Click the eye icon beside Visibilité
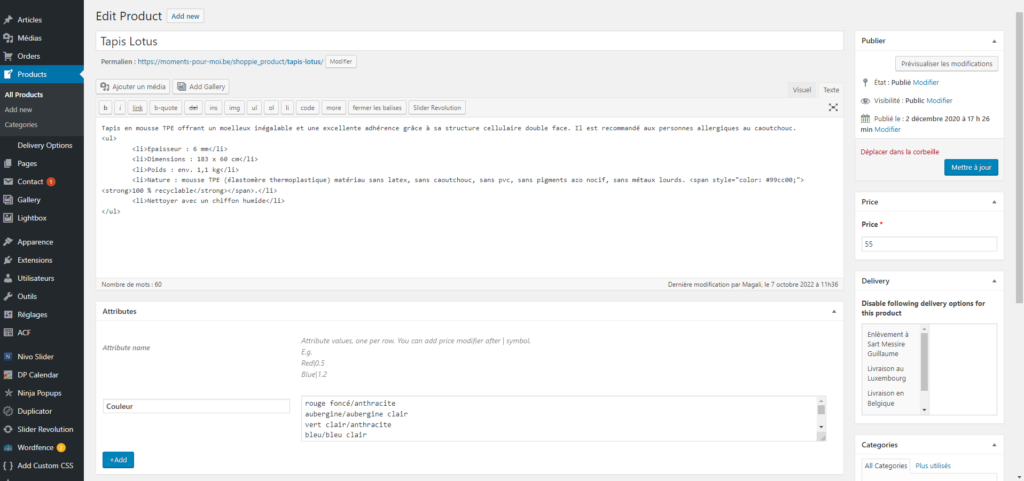This screenshot has width=1024, height=481. (866, 101)
